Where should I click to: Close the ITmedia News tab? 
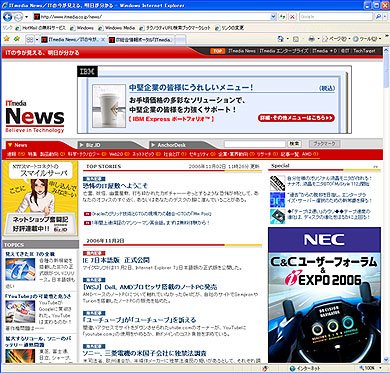click(x=103, y=40)
